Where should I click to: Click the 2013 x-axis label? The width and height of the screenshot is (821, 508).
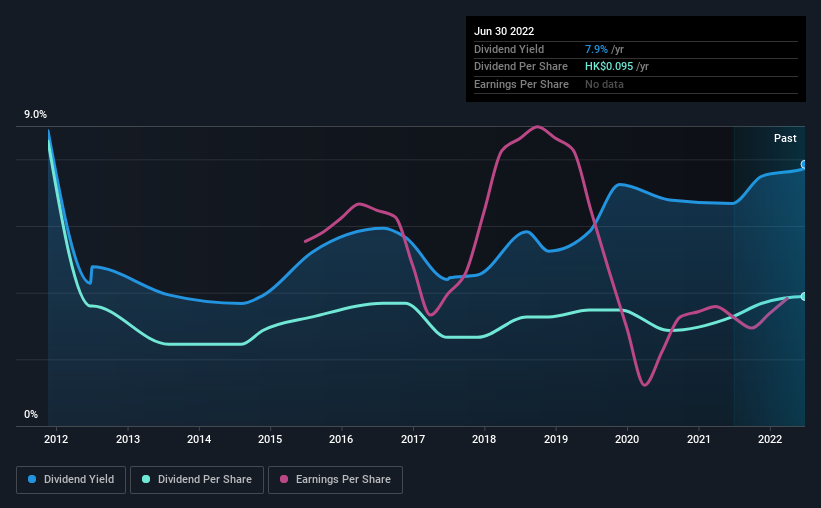point(128,439)
